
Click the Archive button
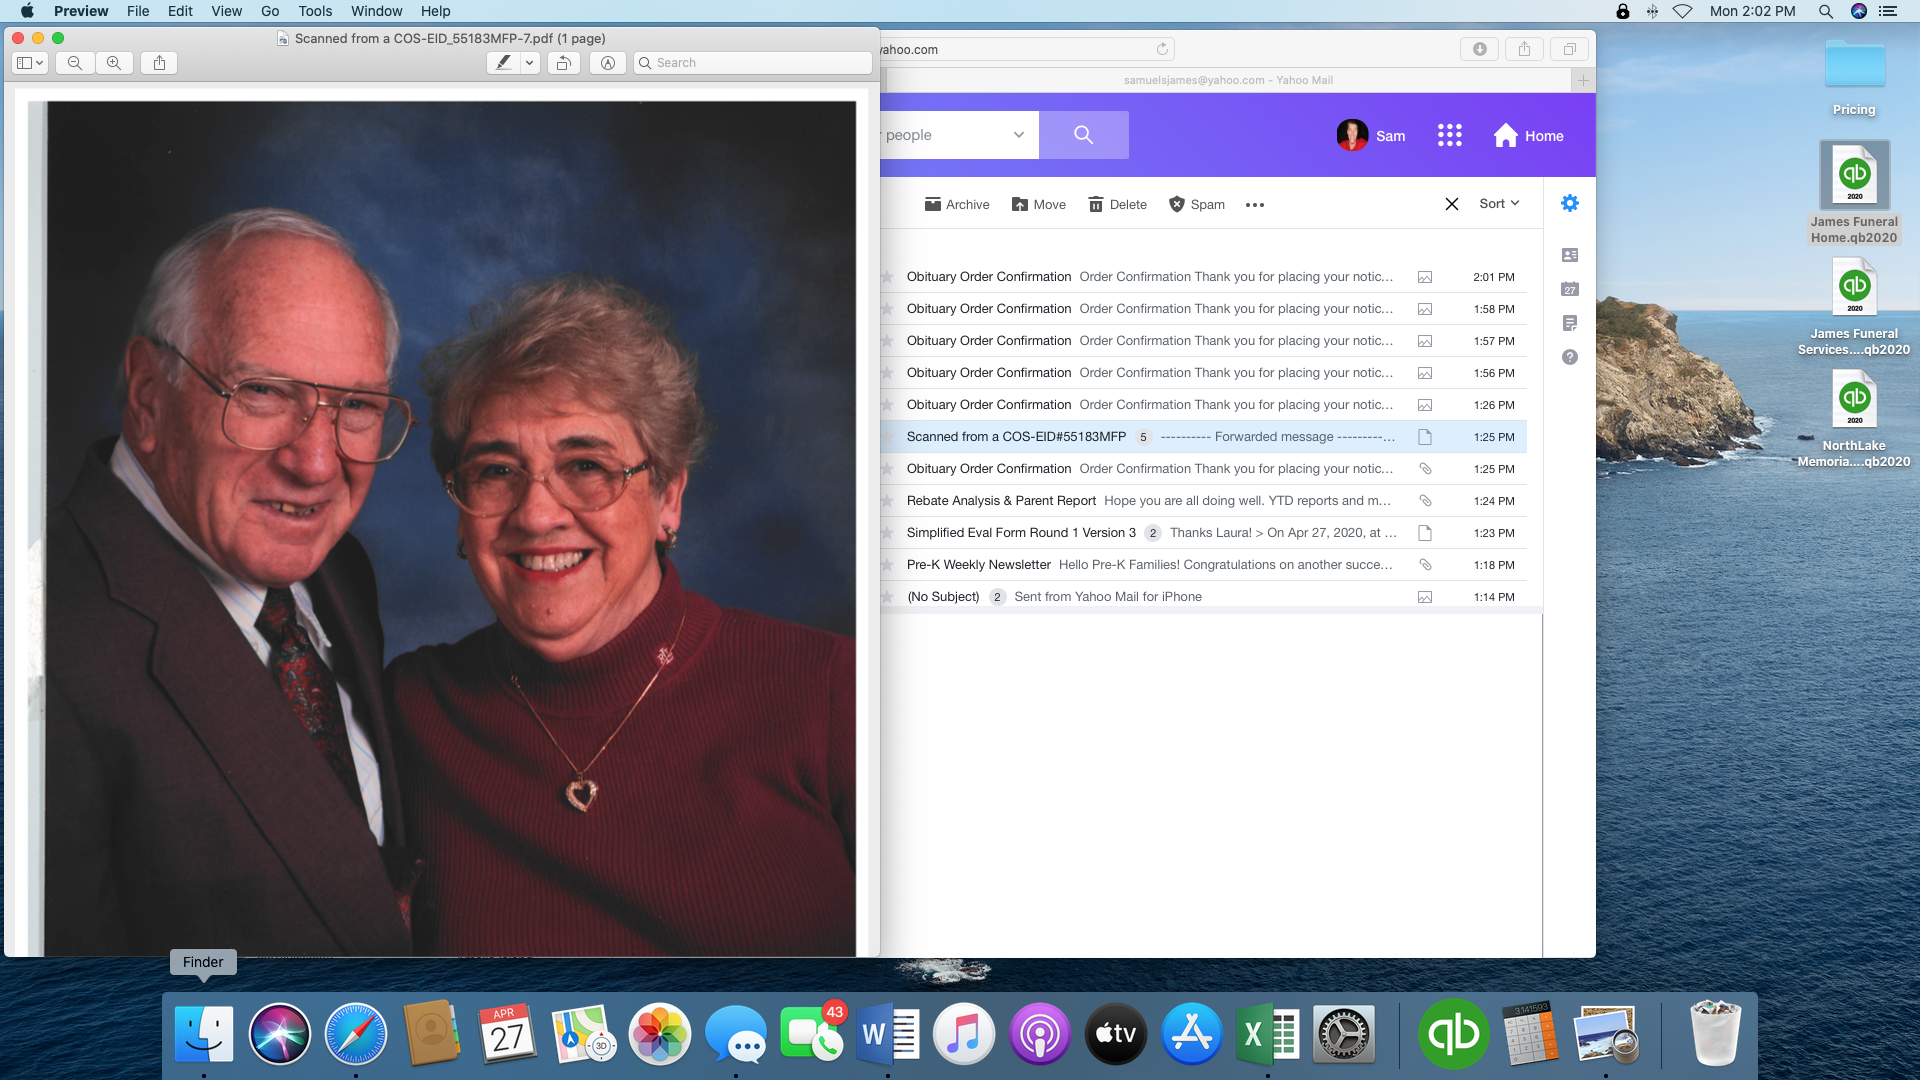[x=957, y=205]
